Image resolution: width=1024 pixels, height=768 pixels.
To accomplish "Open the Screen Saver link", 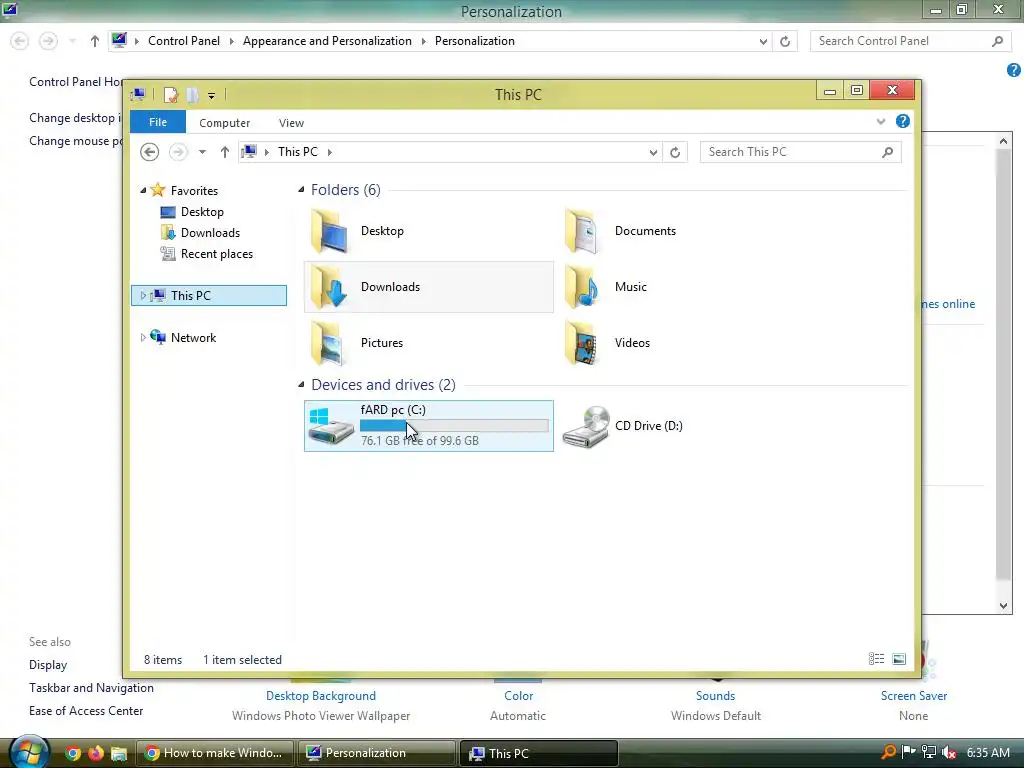I will point(914,696).
